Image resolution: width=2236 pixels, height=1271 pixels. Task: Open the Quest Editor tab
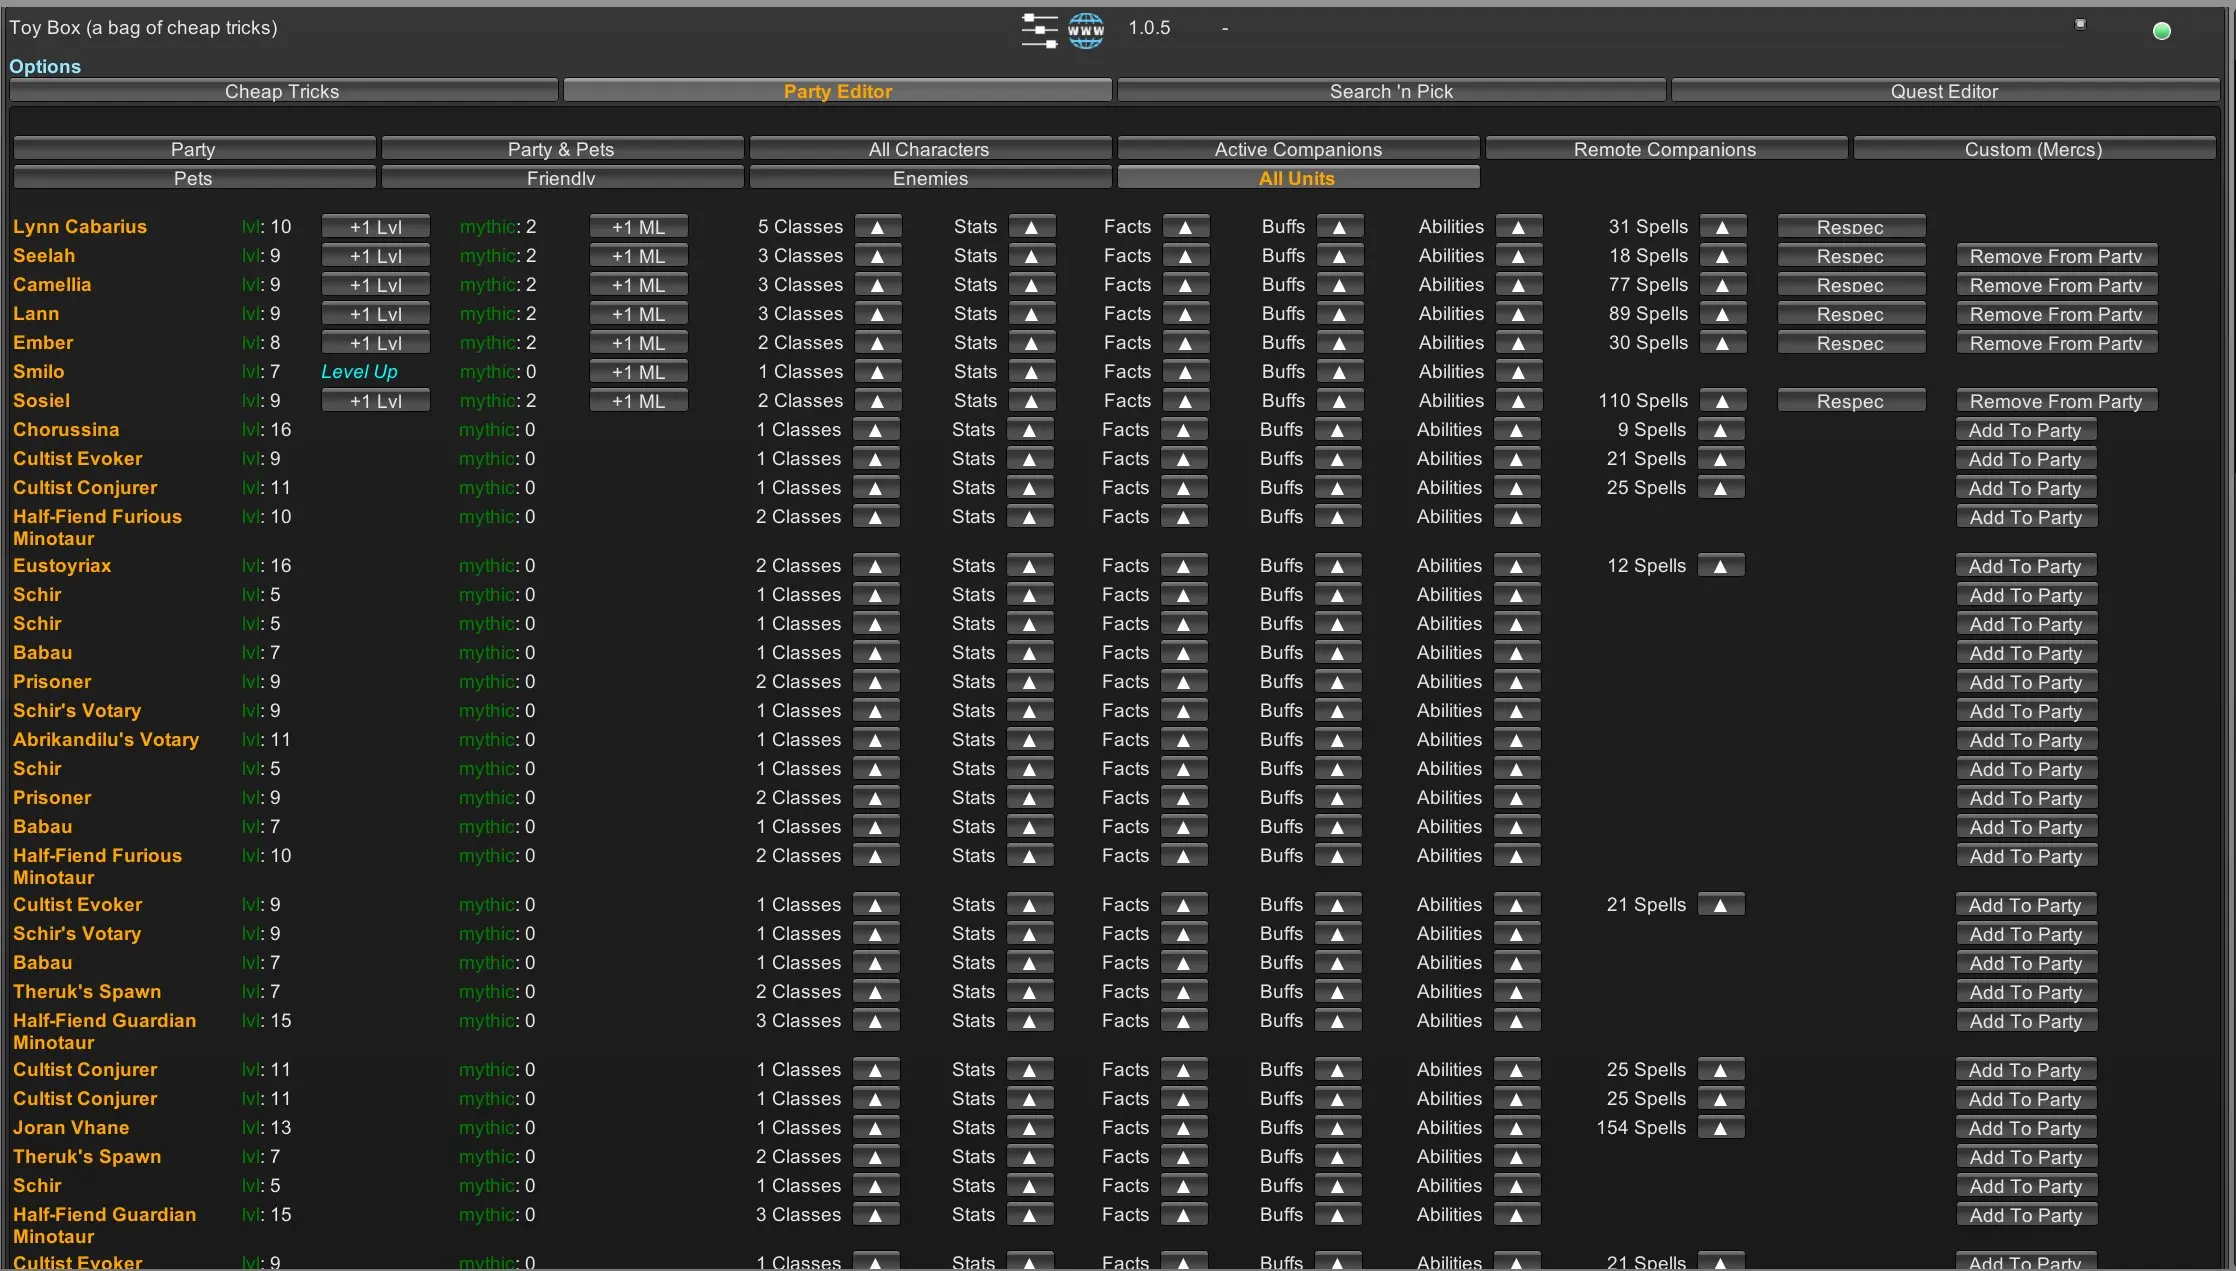coord(1944,91)
